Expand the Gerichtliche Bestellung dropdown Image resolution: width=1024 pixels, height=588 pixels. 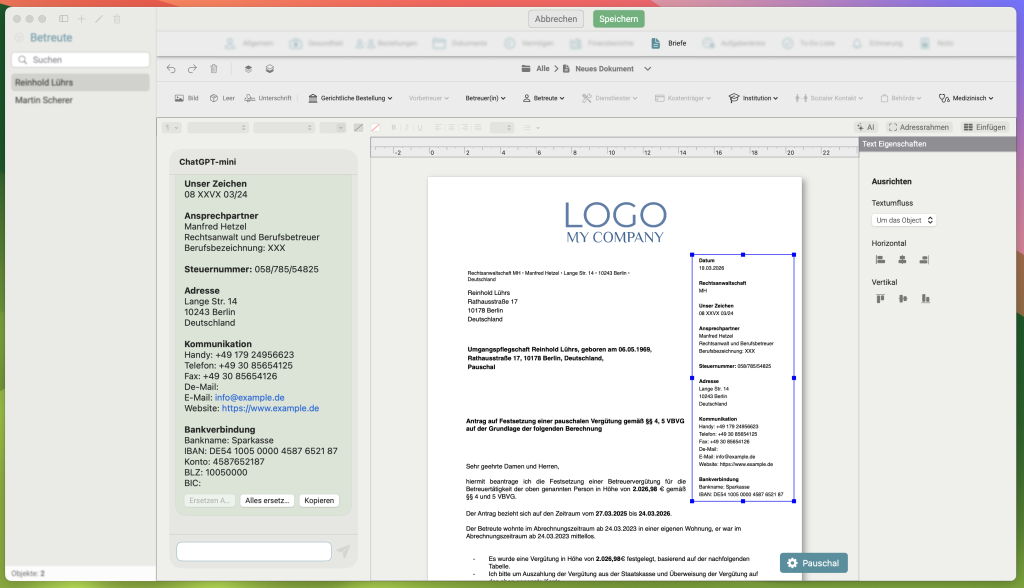coord(349,98)
